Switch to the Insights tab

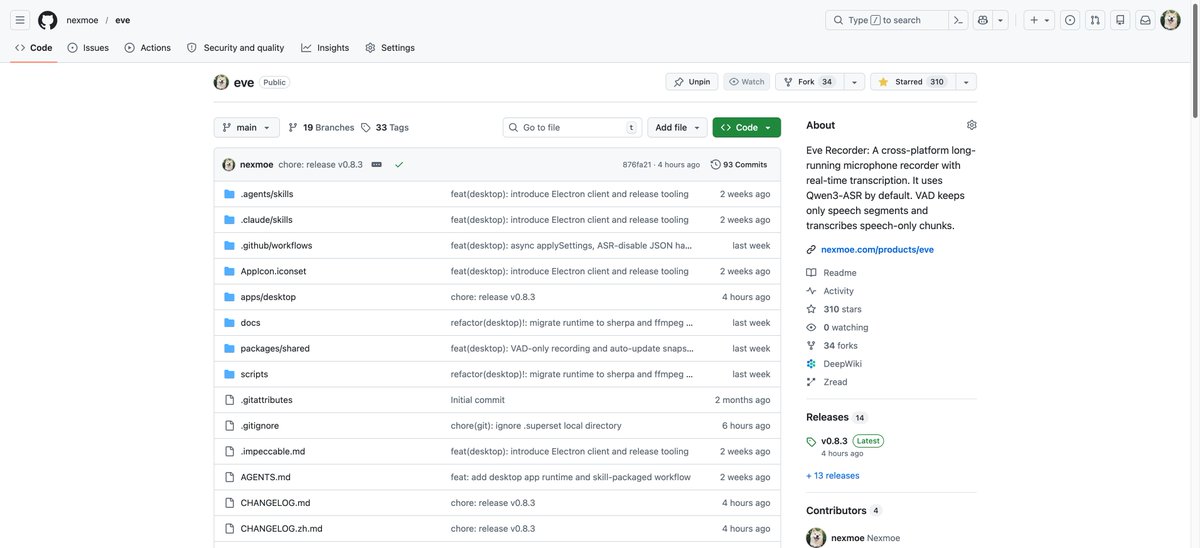325,48
